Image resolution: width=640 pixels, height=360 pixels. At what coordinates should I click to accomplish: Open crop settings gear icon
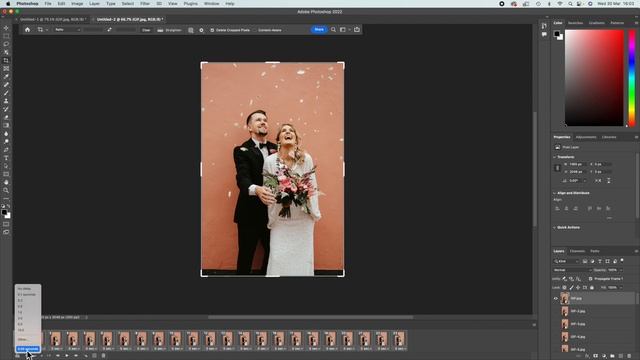coord(201,30)
